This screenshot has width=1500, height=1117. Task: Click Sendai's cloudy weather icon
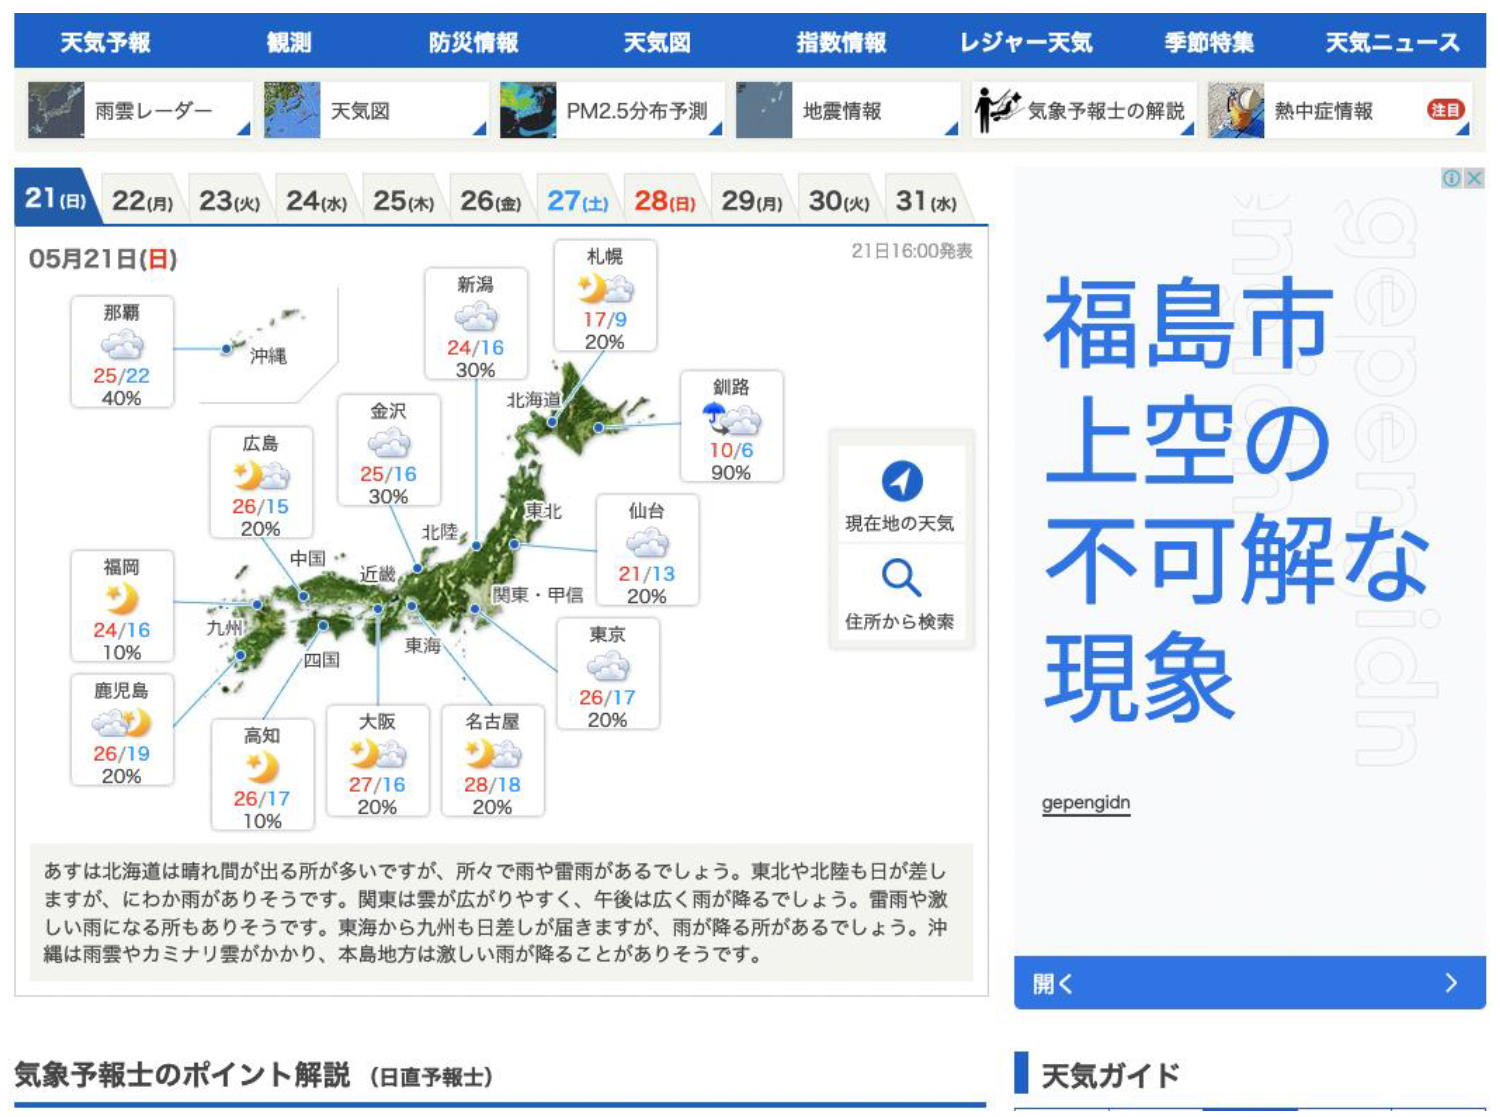(647, 543)
